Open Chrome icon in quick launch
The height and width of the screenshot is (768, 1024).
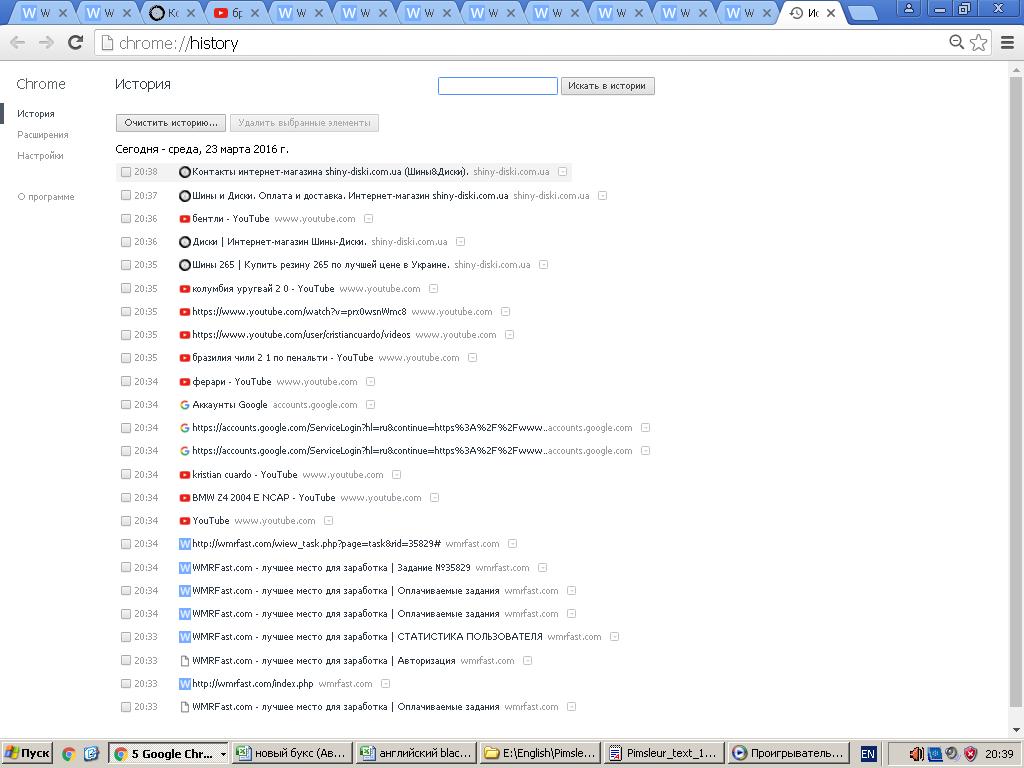(69, 754)
